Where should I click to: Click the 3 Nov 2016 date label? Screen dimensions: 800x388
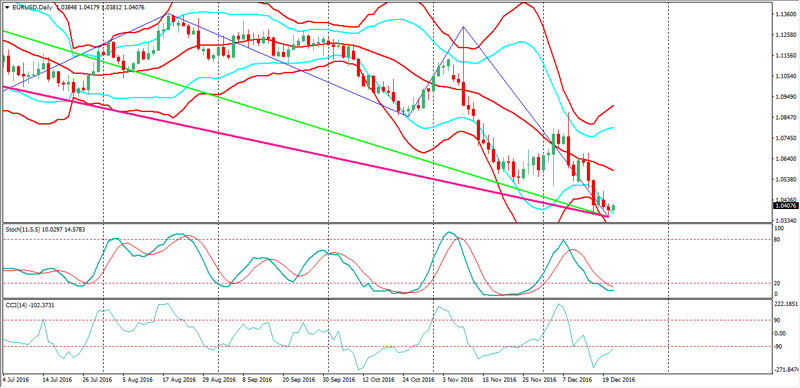click(458, 380)
